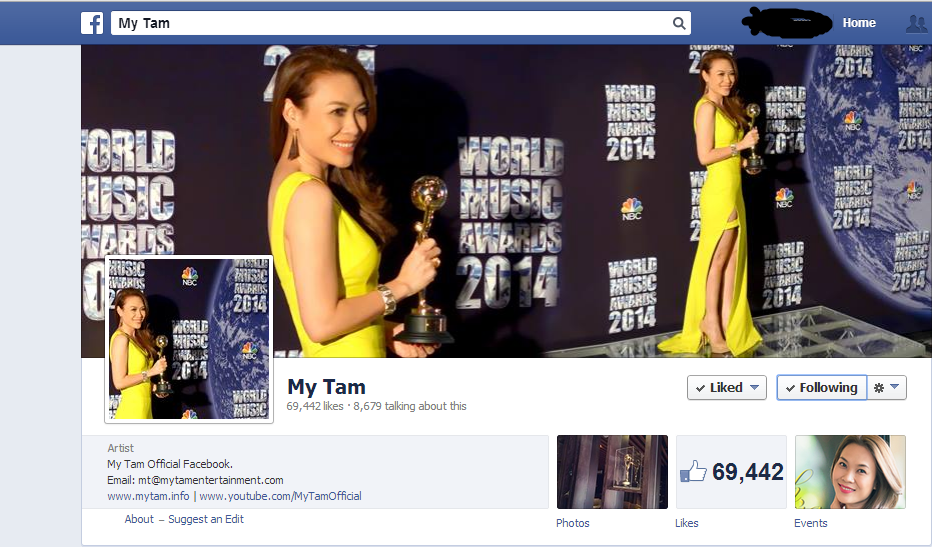This screenshot has width=932, height=547.
Task: Open the cover photo
Action: pyautogui.click(x=506, y=201)
